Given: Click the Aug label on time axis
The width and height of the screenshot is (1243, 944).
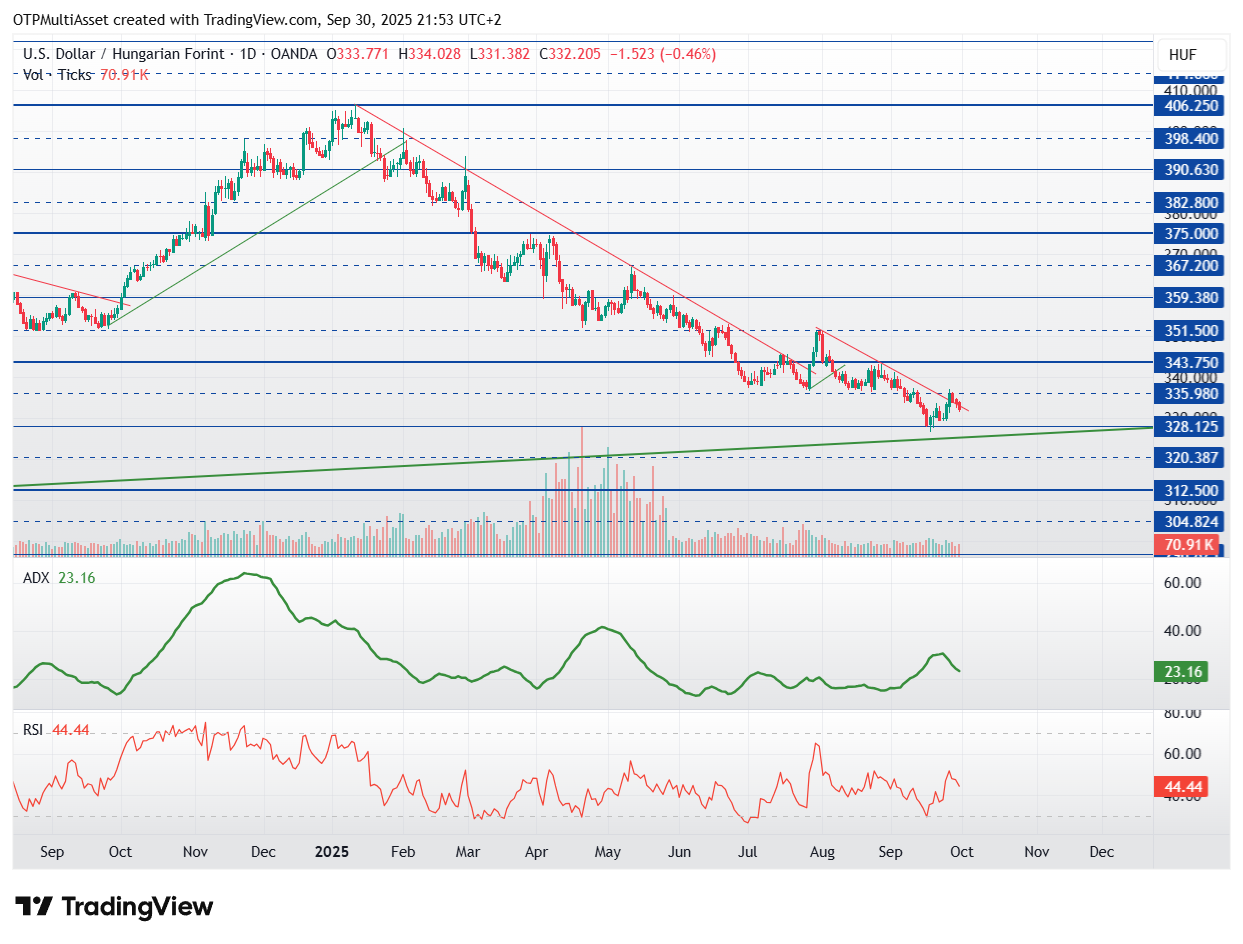Looking at the screenshot, I should coord(821,852).
